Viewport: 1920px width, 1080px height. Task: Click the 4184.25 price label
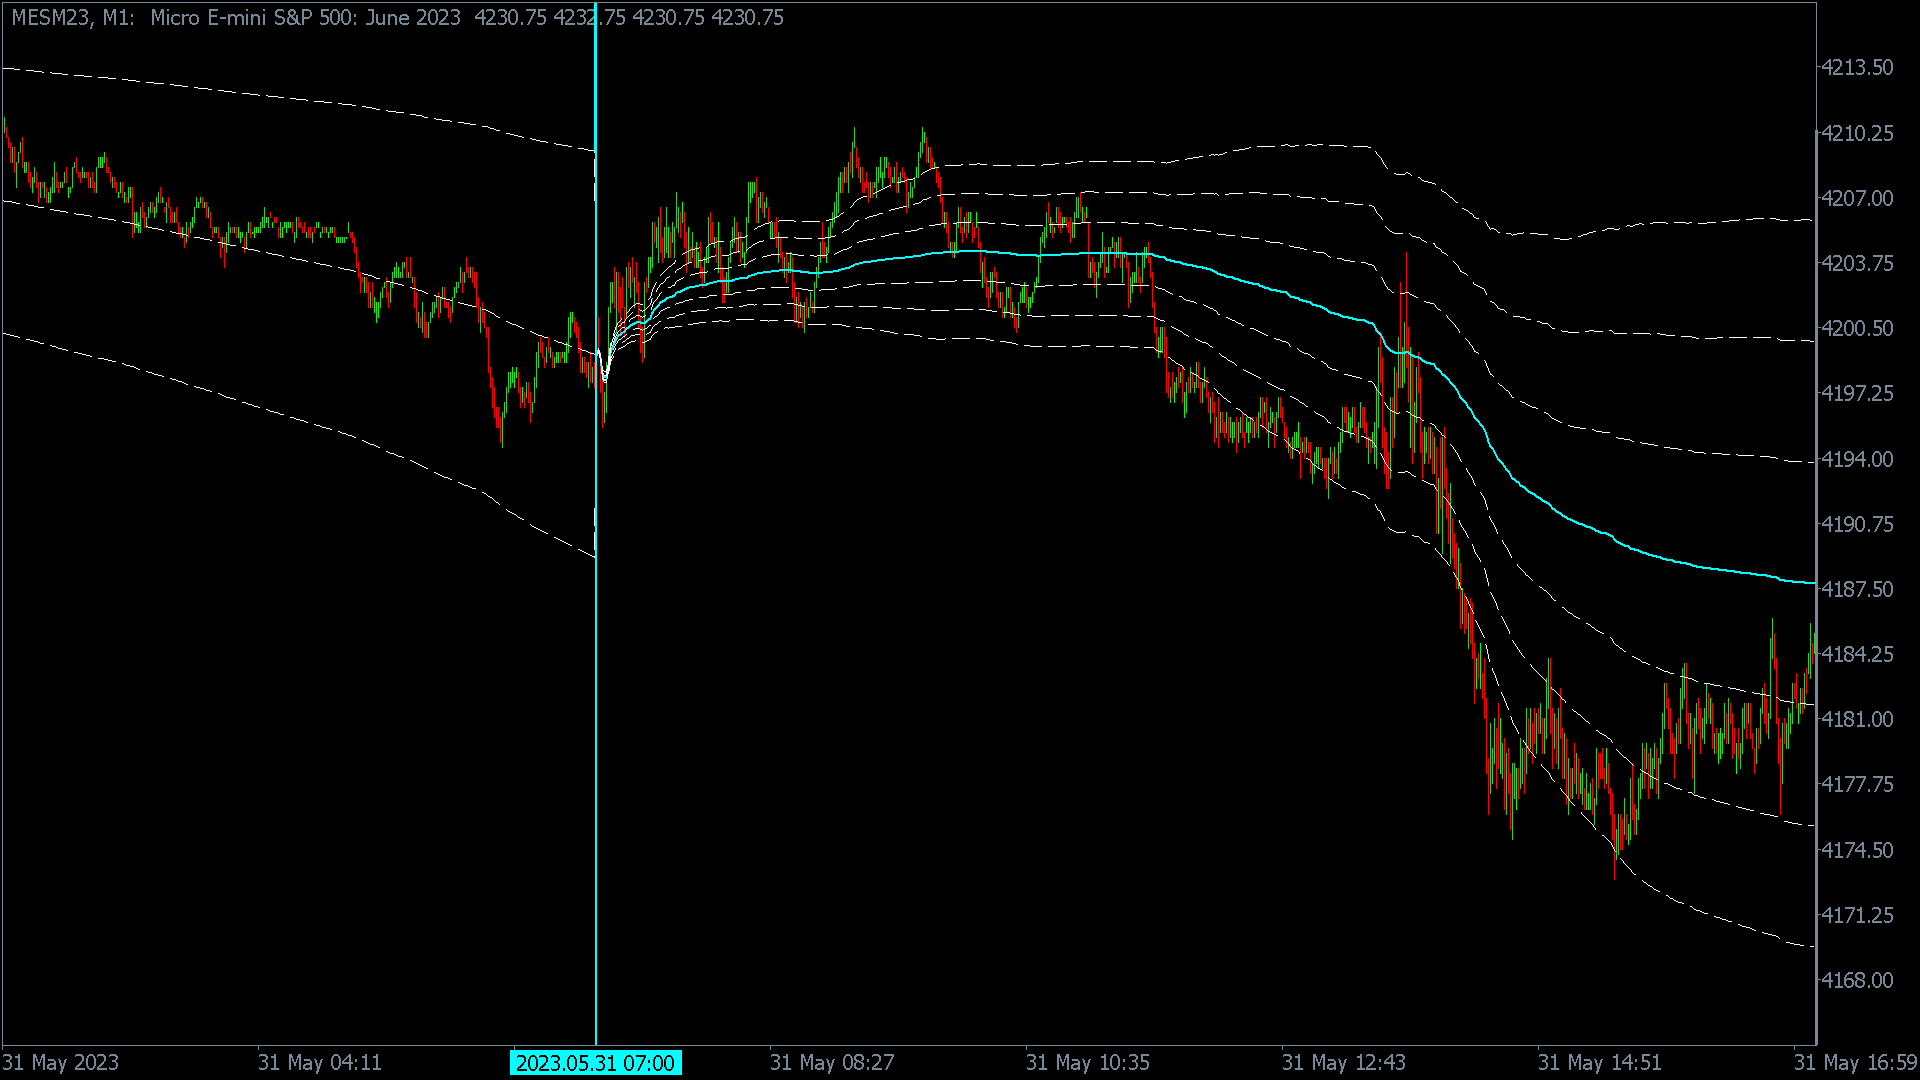pyautogui.click(x=1857, y=654)
